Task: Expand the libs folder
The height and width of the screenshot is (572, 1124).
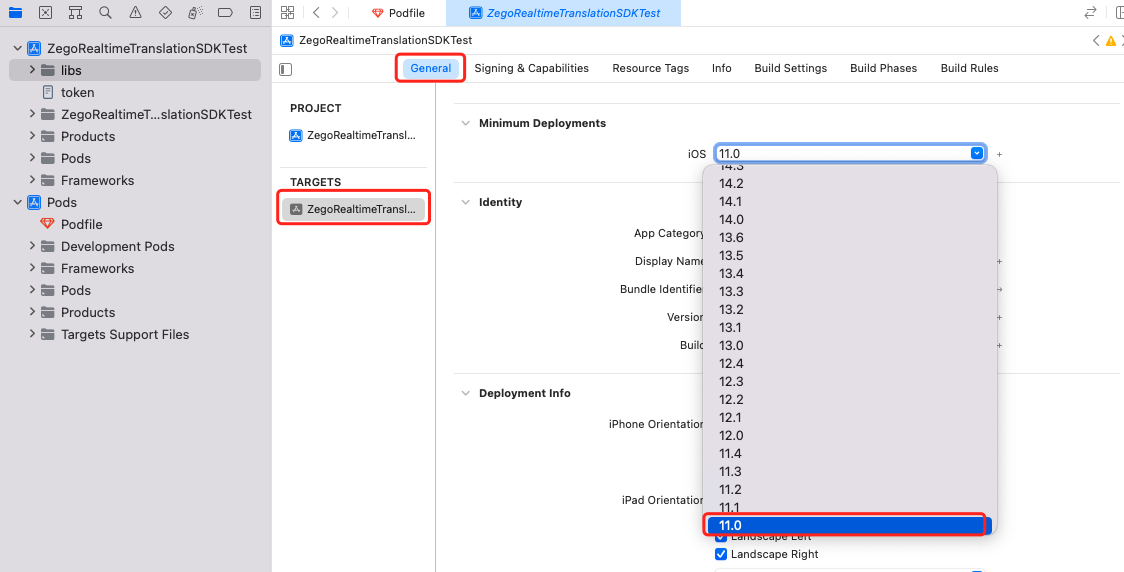Action: click(32, 70)
